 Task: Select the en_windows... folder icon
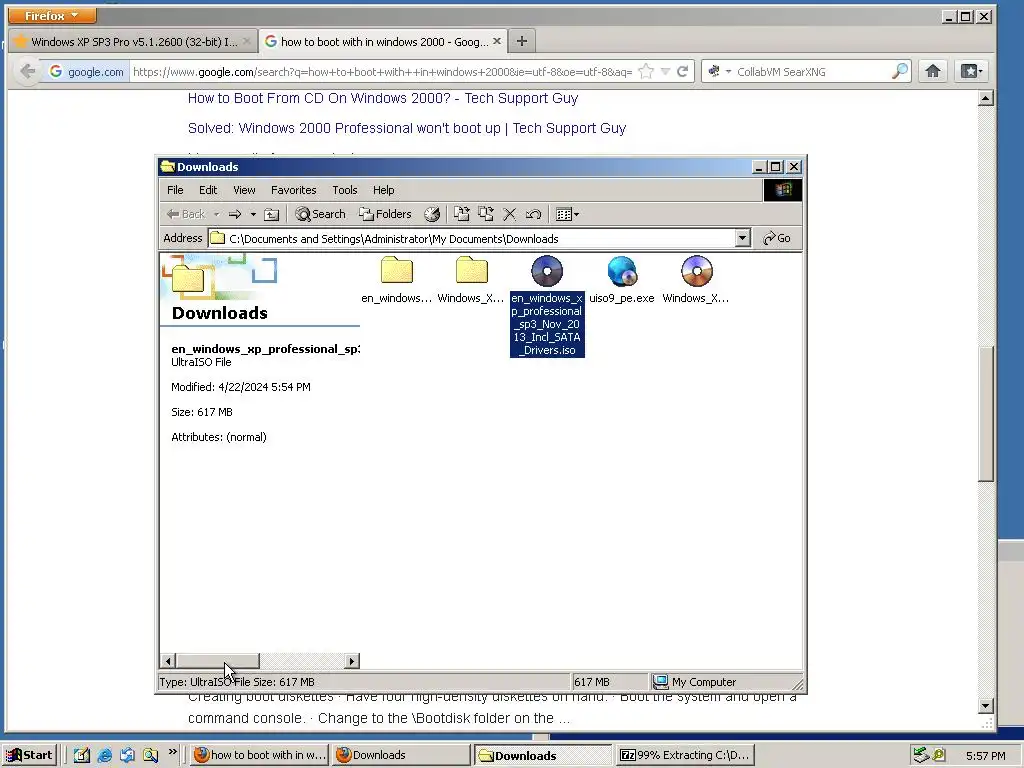coord(396,280)
